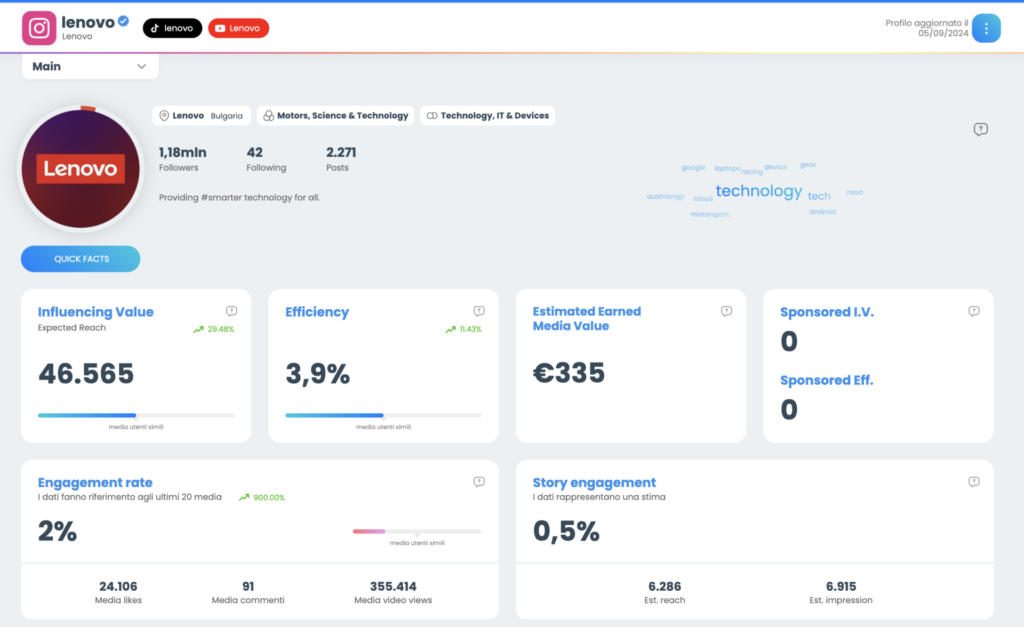Click the 'technology' word in cloud

759,191
